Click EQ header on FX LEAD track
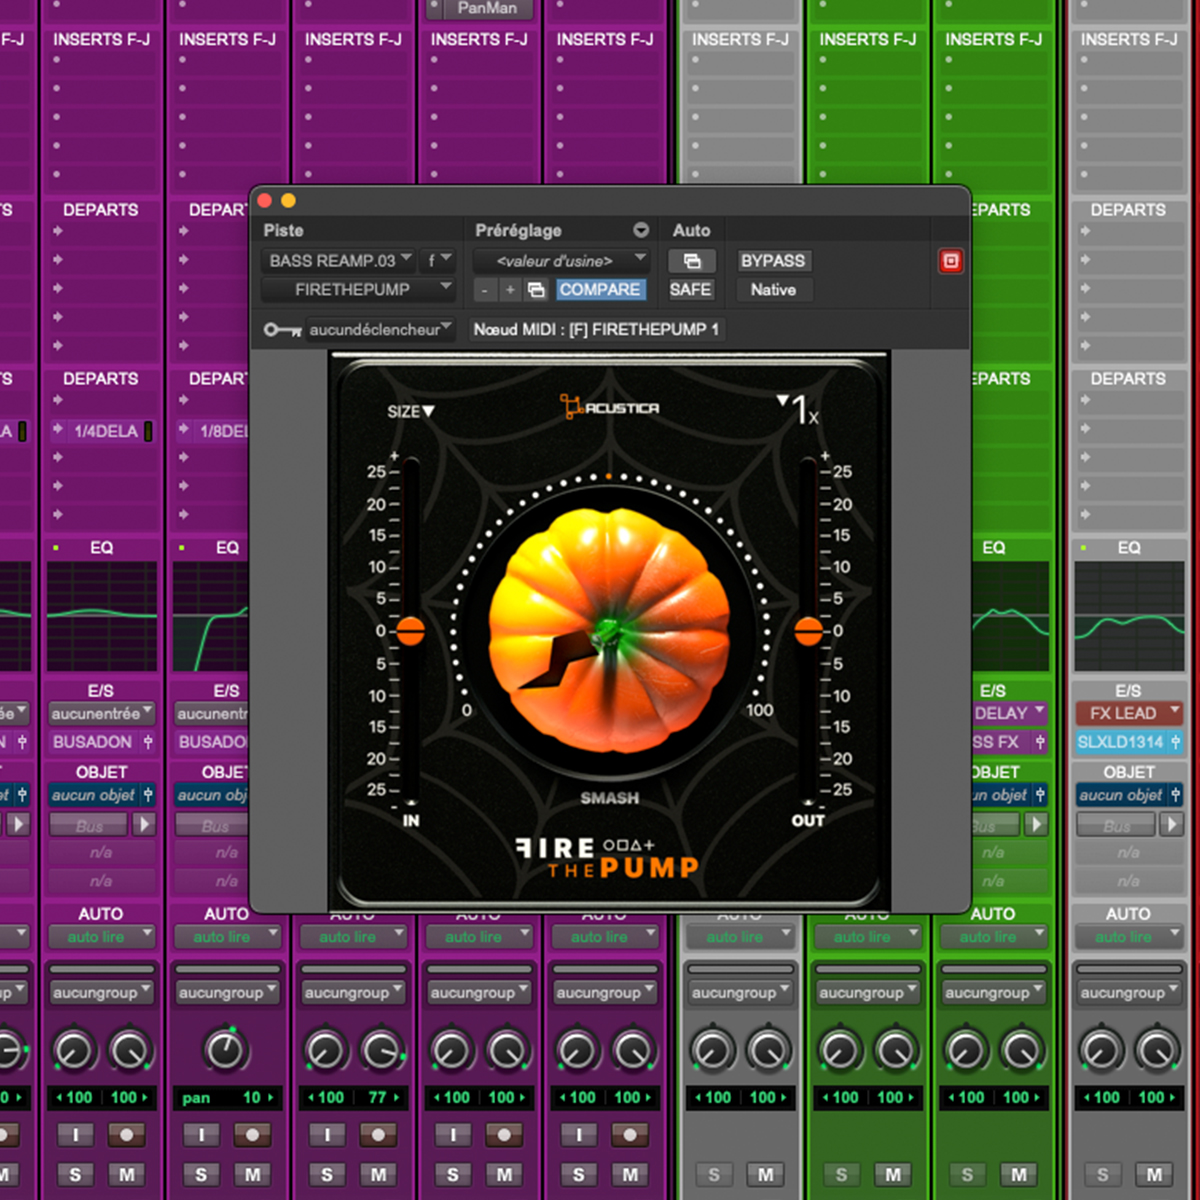1200x1200 pixels. pos(1128,548)
